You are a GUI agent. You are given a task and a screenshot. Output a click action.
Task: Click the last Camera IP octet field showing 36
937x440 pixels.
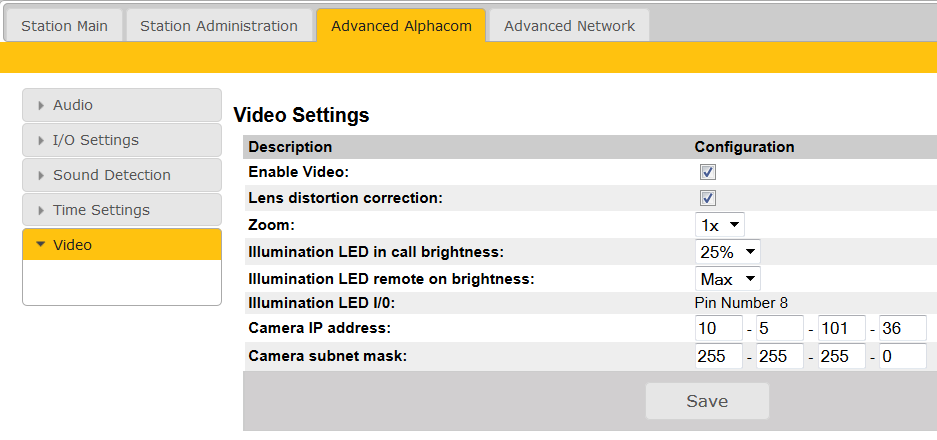coord(902,328)
